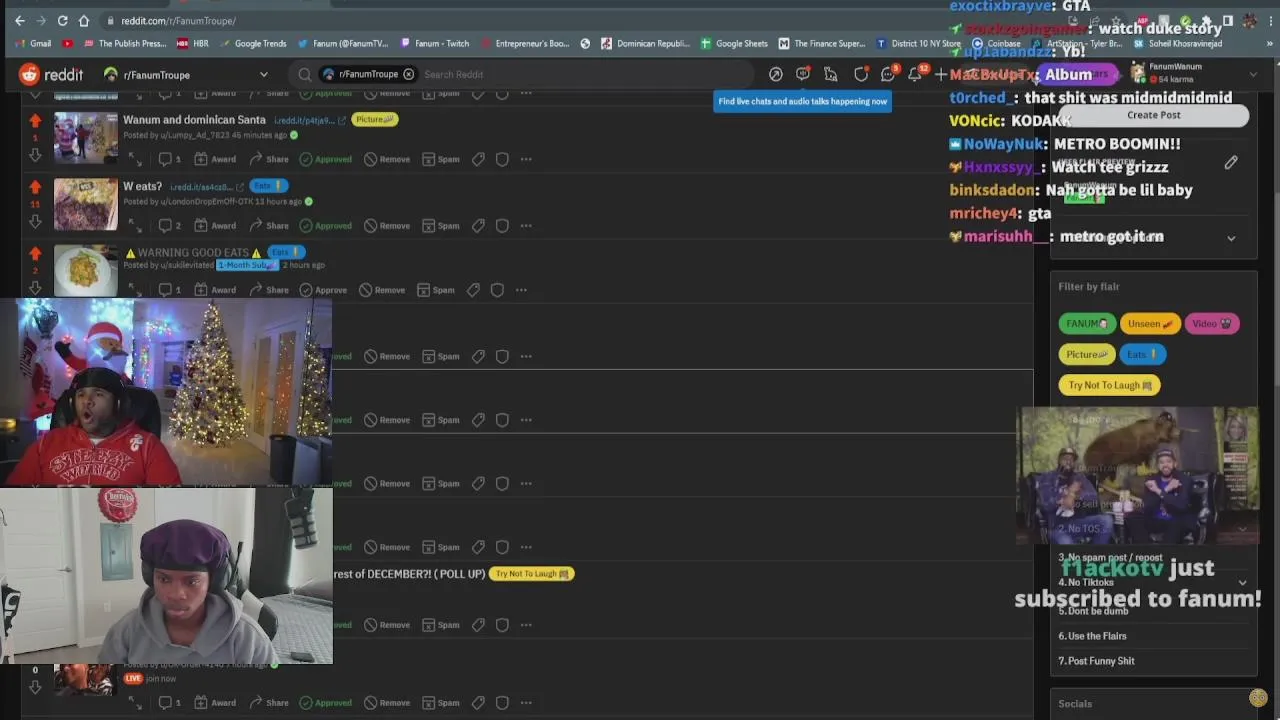The height and width of the screenshot is (720, 1280).
Task: Upvote the Wanum and dominican Santa post
Action: 35,121
